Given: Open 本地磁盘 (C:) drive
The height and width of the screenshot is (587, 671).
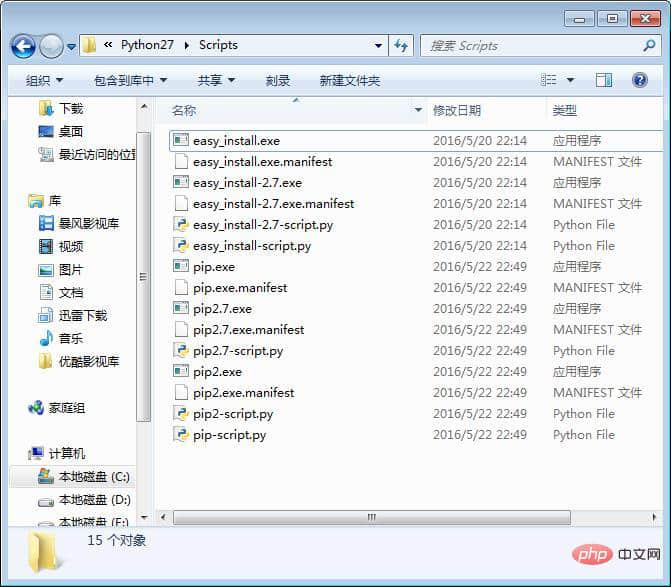Looking at the screenshot, I should pyautogui.click(x=84, y=477).
